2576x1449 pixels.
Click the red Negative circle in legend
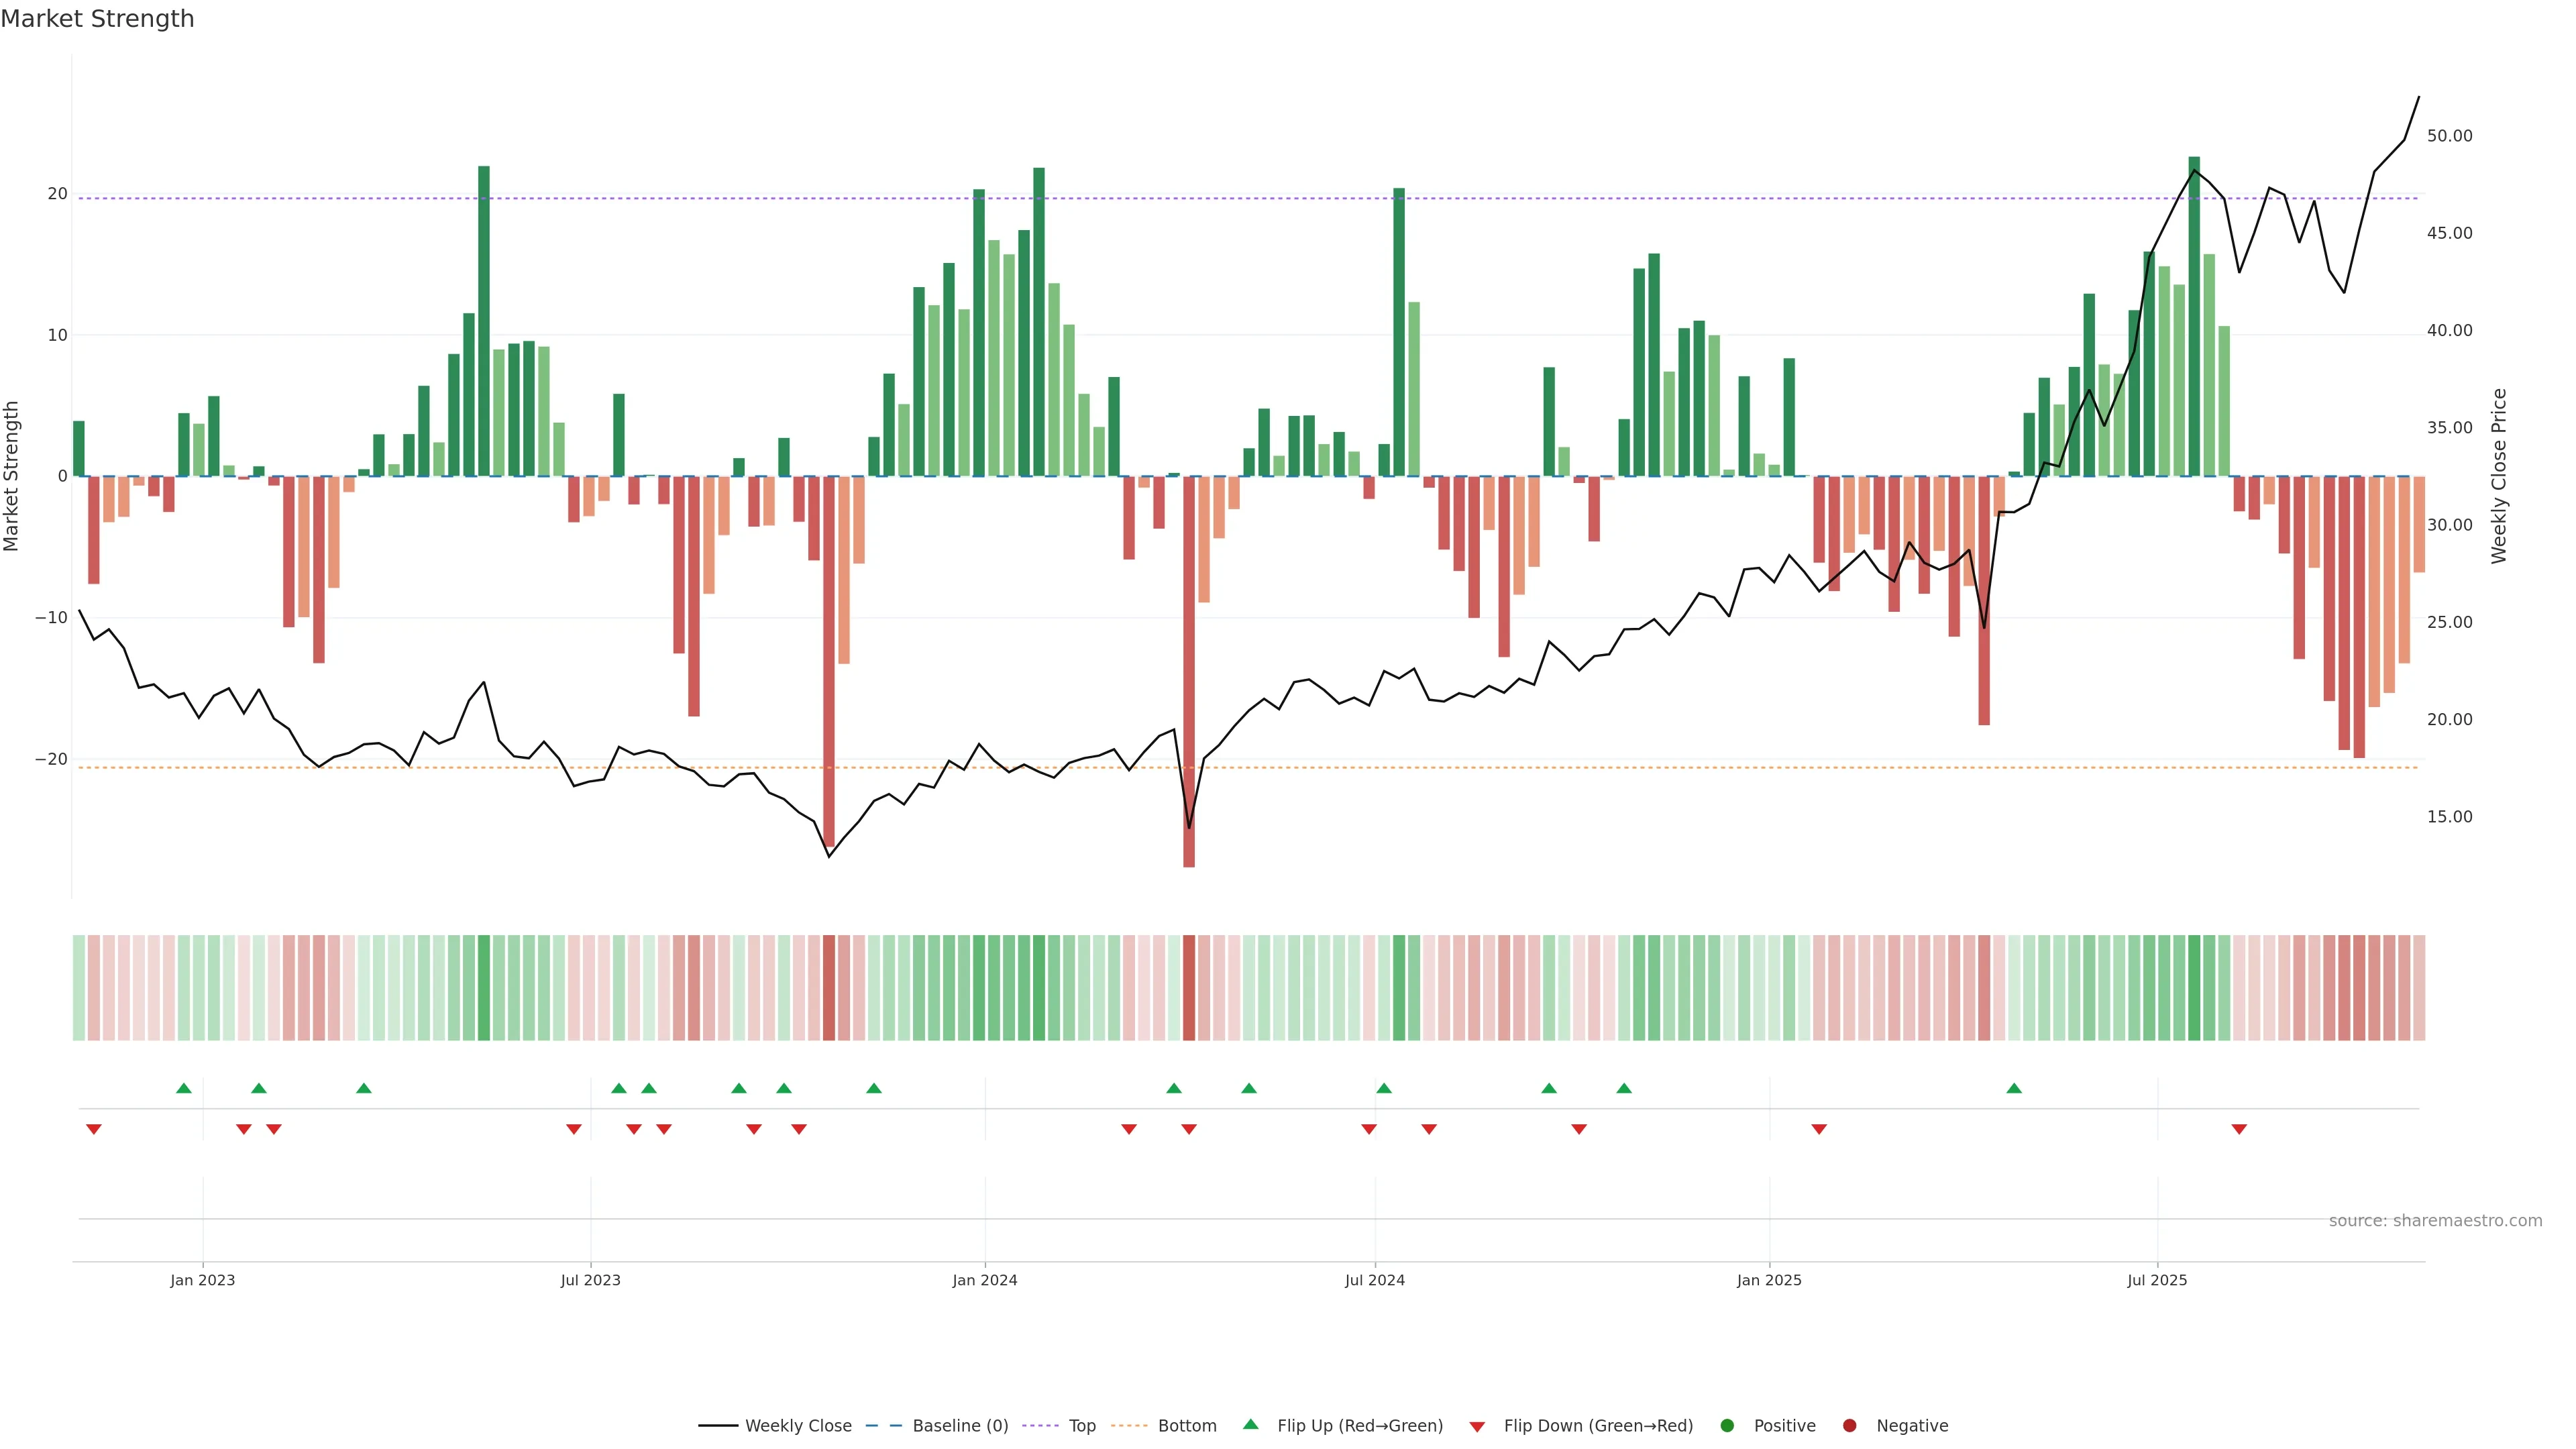(x=1849, y=1425)
